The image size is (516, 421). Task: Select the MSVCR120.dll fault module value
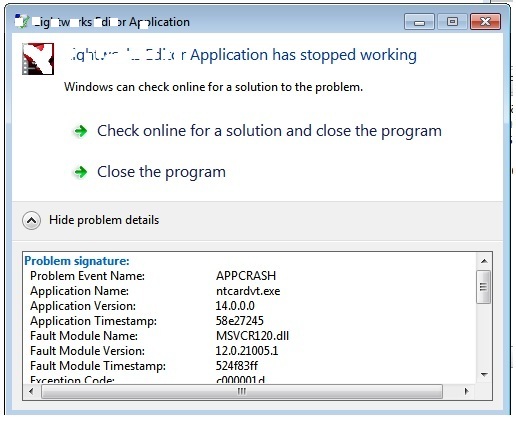(x=252, y=336)
